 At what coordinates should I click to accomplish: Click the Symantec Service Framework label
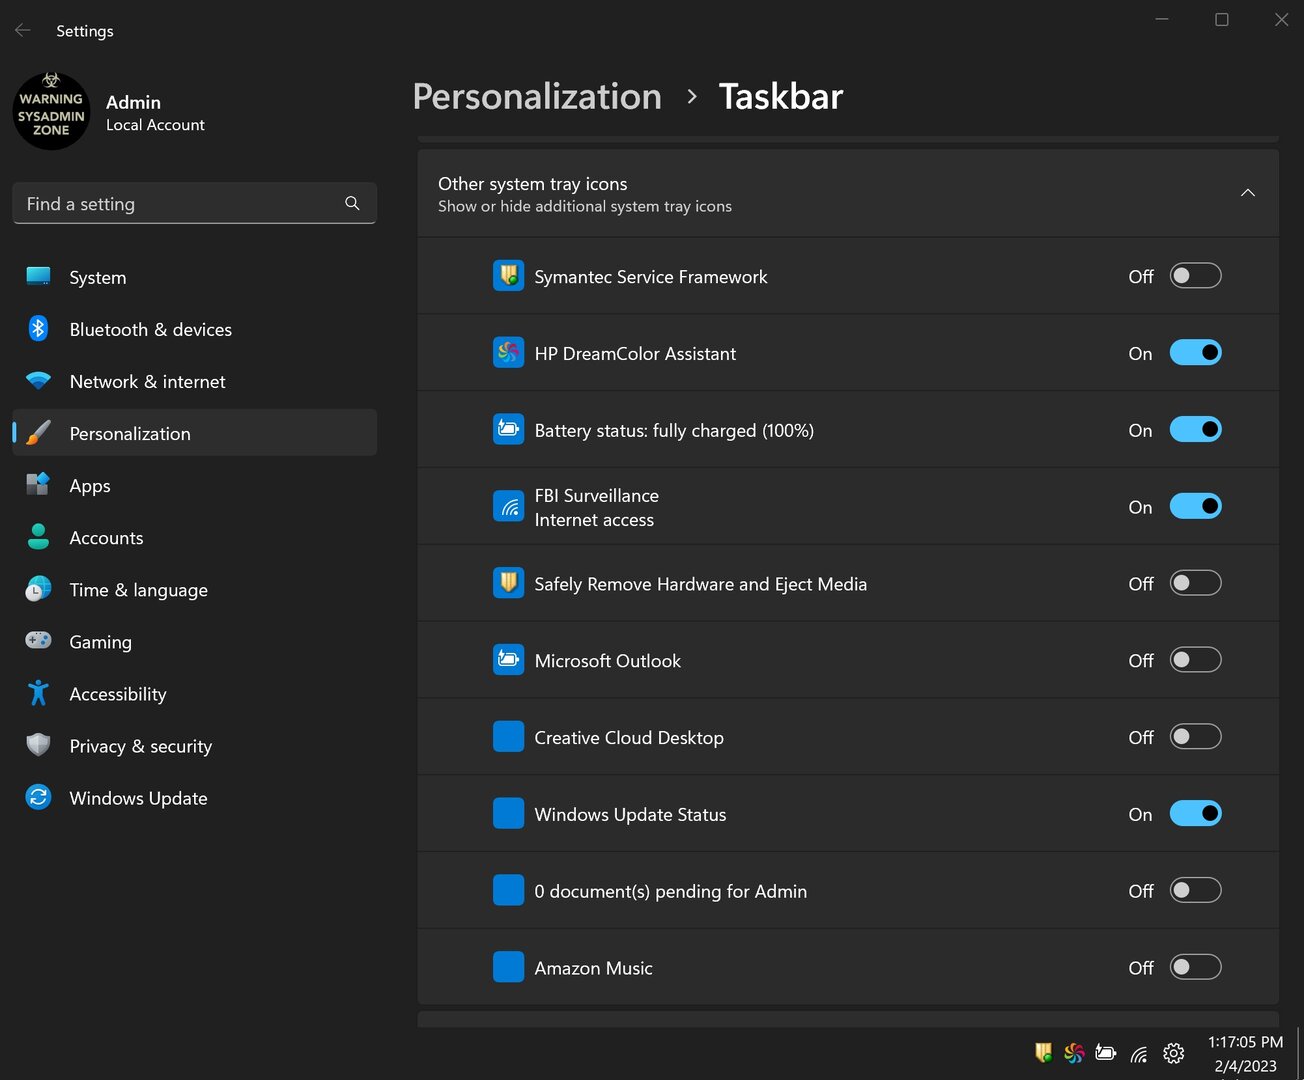[x=651, y=277]
